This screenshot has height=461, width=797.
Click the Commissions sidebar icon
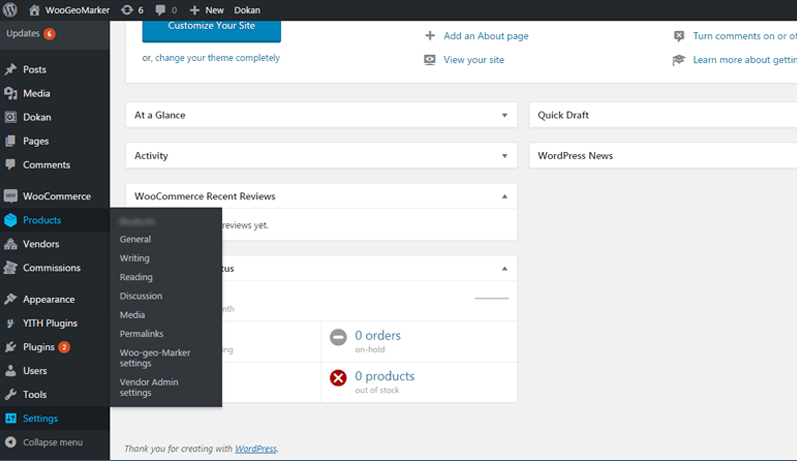pos(11,268)
